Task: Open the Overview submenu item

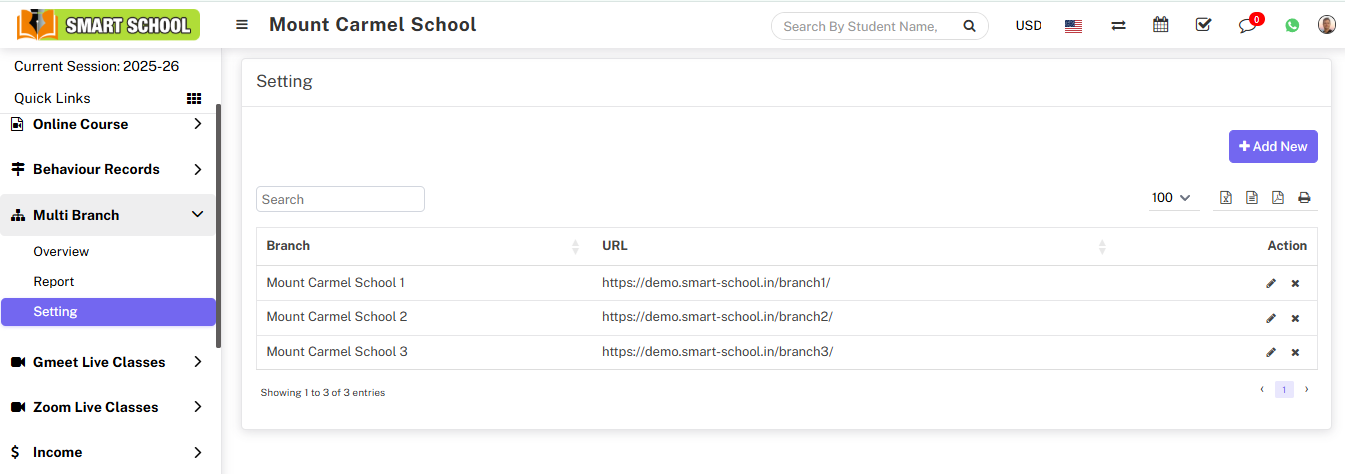Action: tap(61, 252)
